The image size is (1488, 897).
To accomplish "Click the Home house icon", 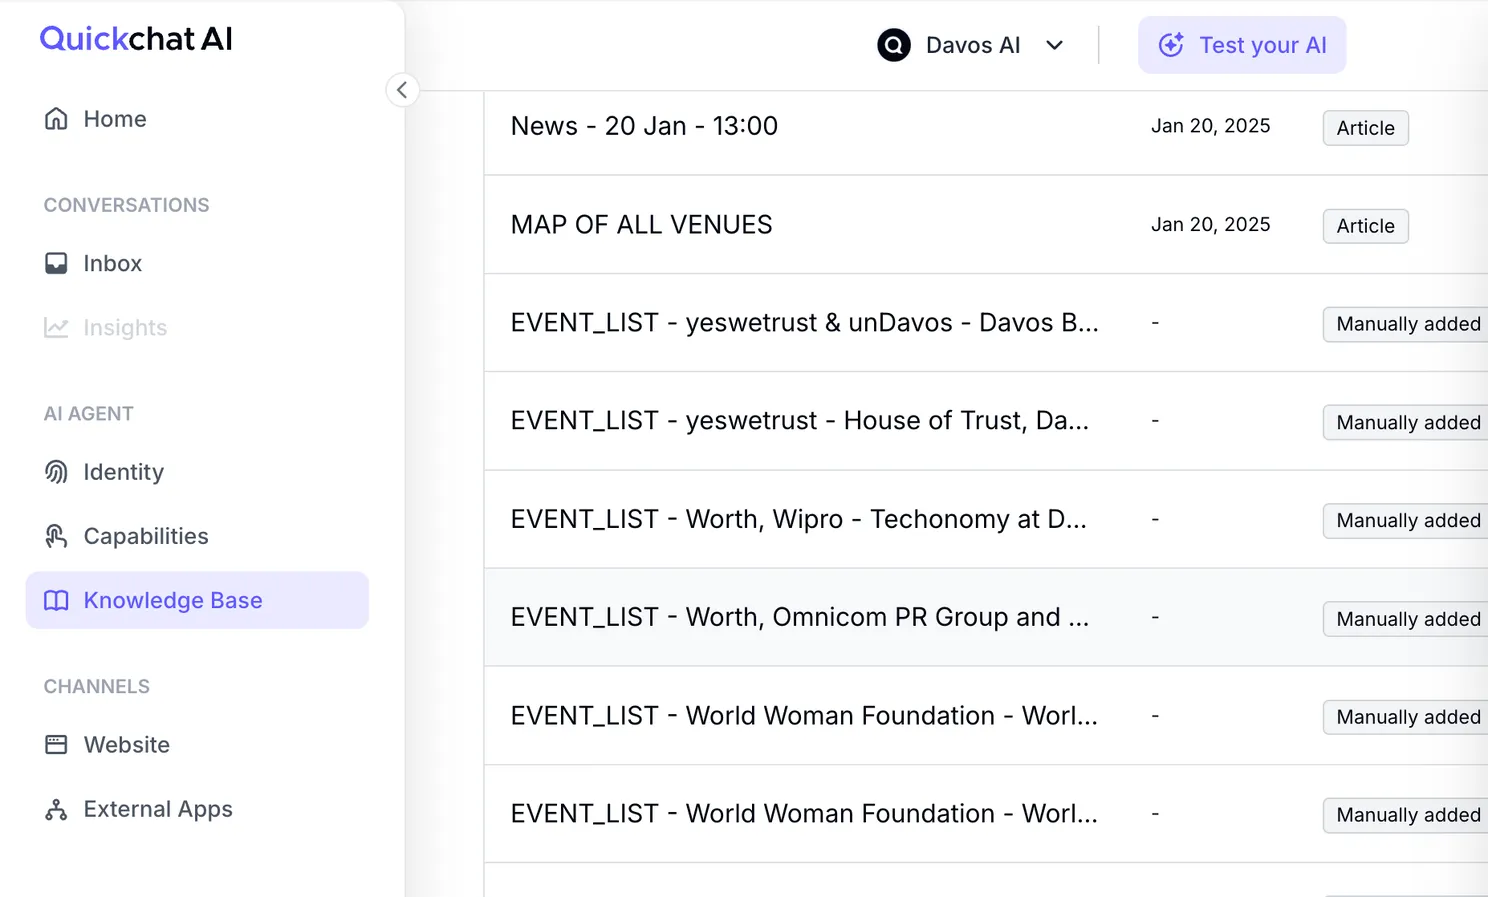I will (56, 119).
